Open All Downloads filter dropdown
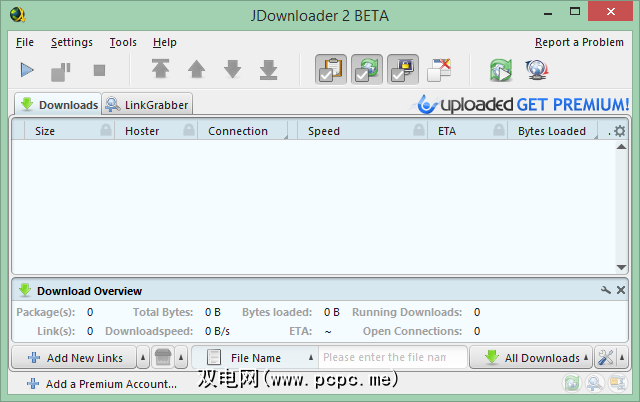Screen dimensions: 640x402 [531, 358]
